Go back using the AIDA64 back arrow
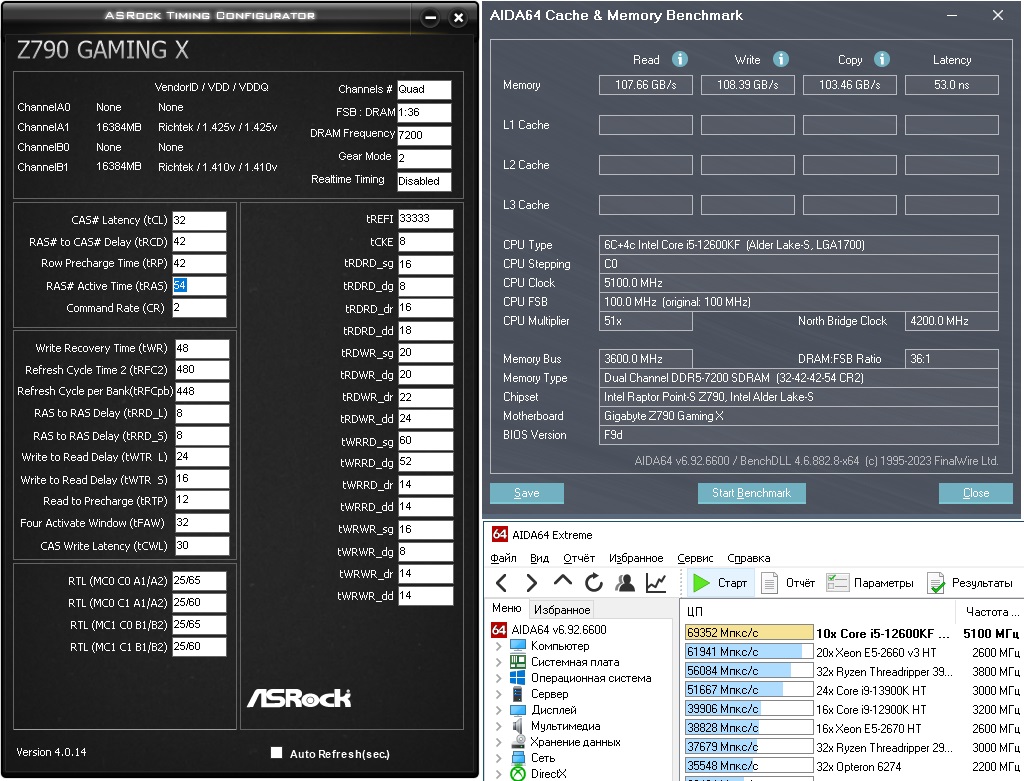Image resolution: width=1024 pixels, height=781 pixels. coord(502,582)
